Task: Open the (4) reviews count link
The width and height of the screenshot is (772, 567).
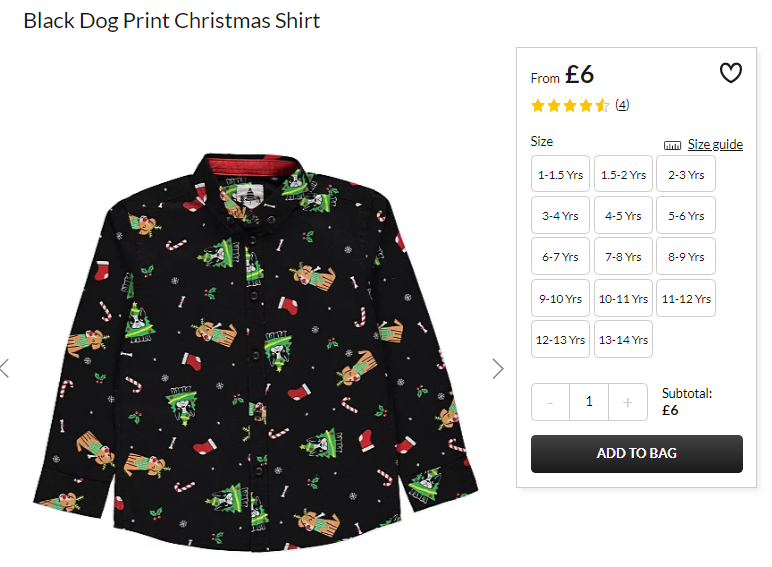Action: click(622, 105)
